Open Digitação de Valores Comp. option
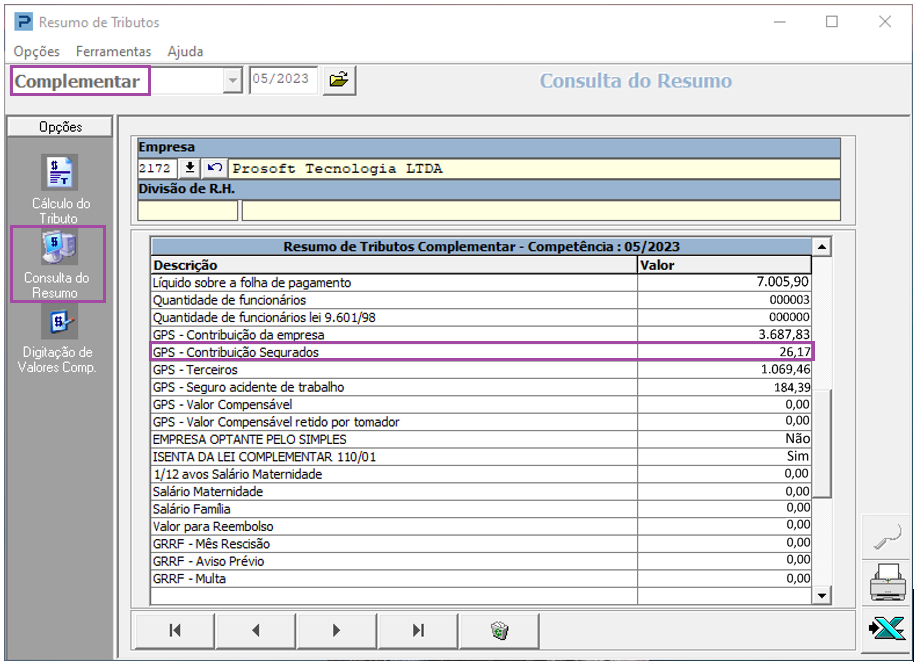 (58, 340)
